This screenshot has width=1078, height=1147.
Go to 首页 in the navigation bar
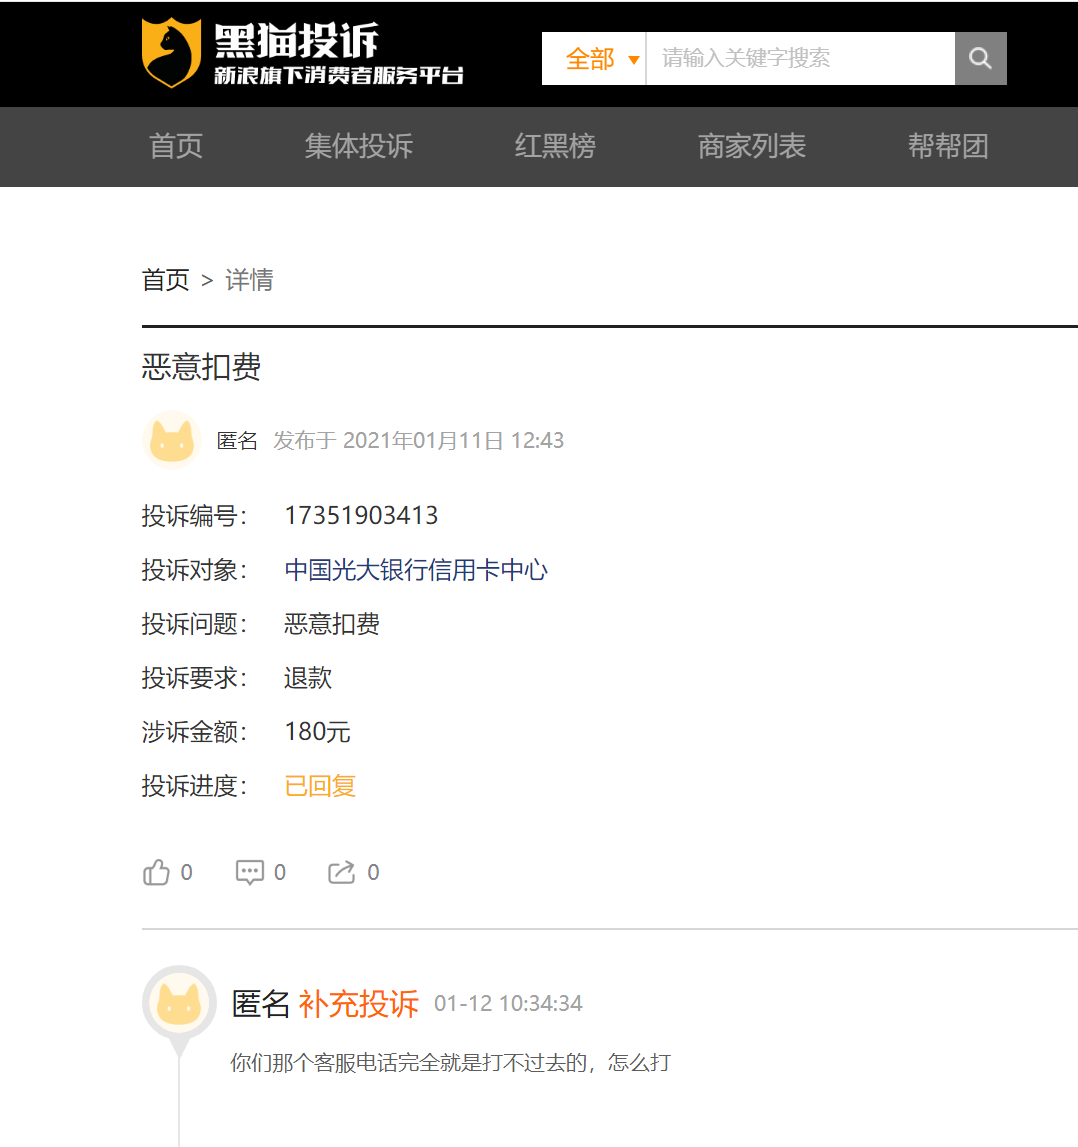176,146
